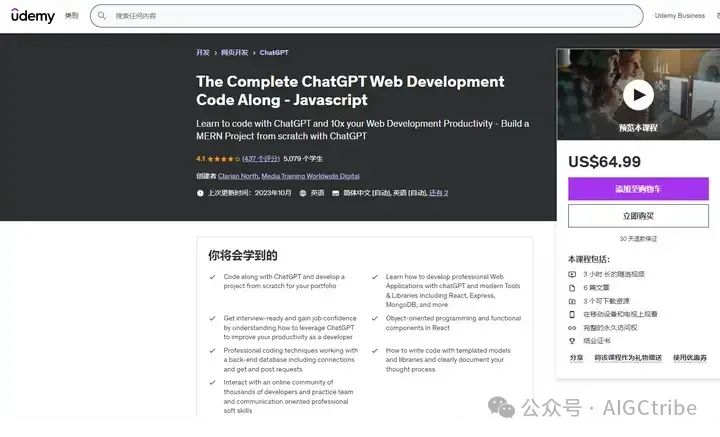Click 3 小时 长的随选视频 text
The width and height of the screenshot is (720, 437).
point(614,275)
